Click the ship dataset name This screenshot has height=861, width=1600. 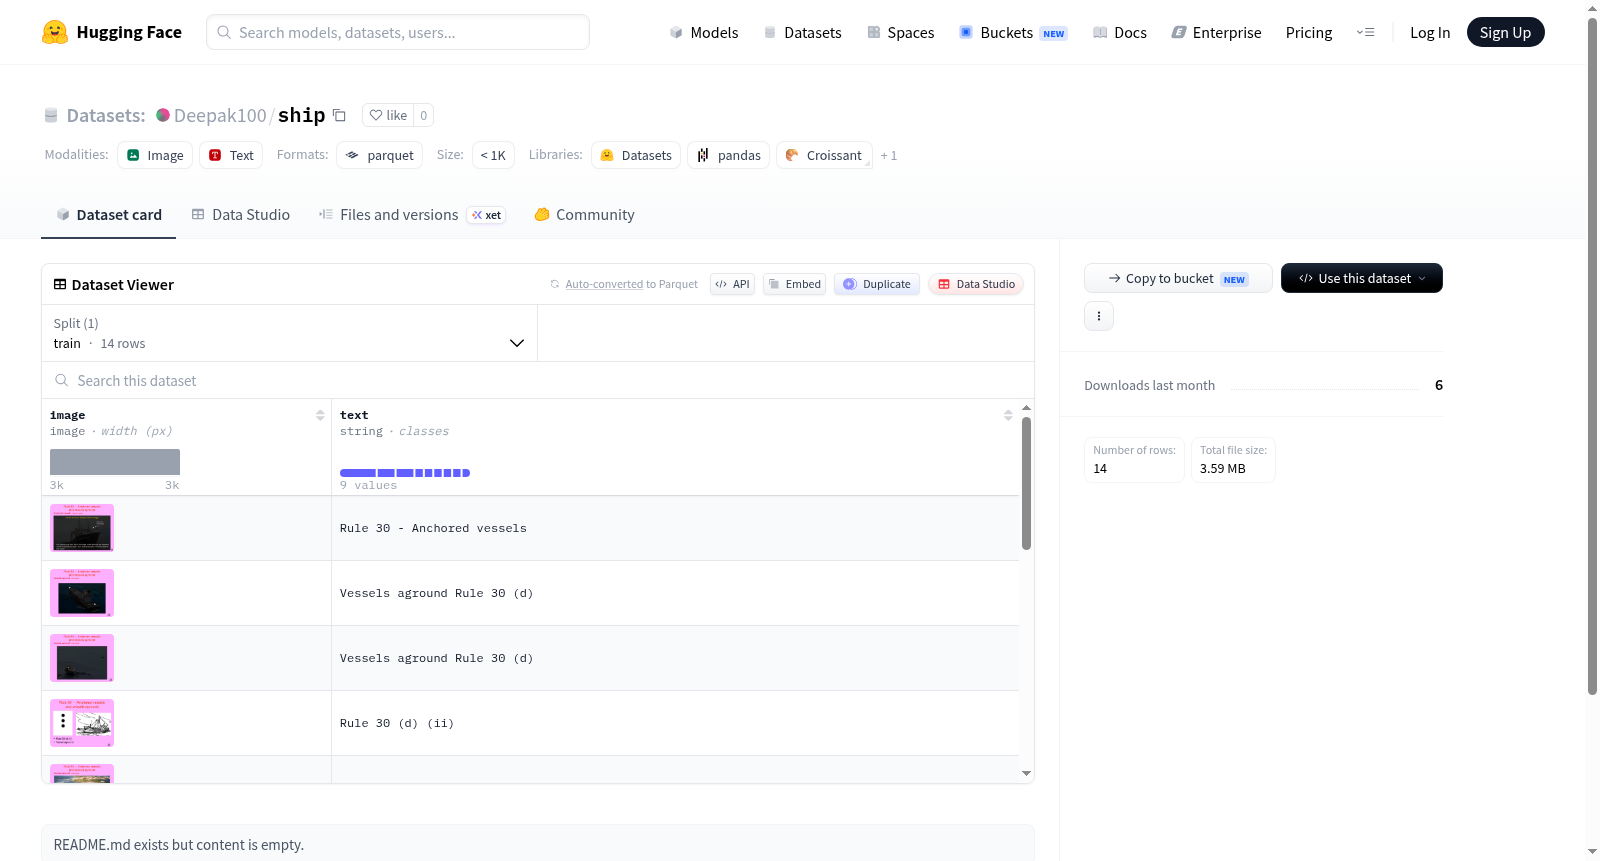pos(301,115)
